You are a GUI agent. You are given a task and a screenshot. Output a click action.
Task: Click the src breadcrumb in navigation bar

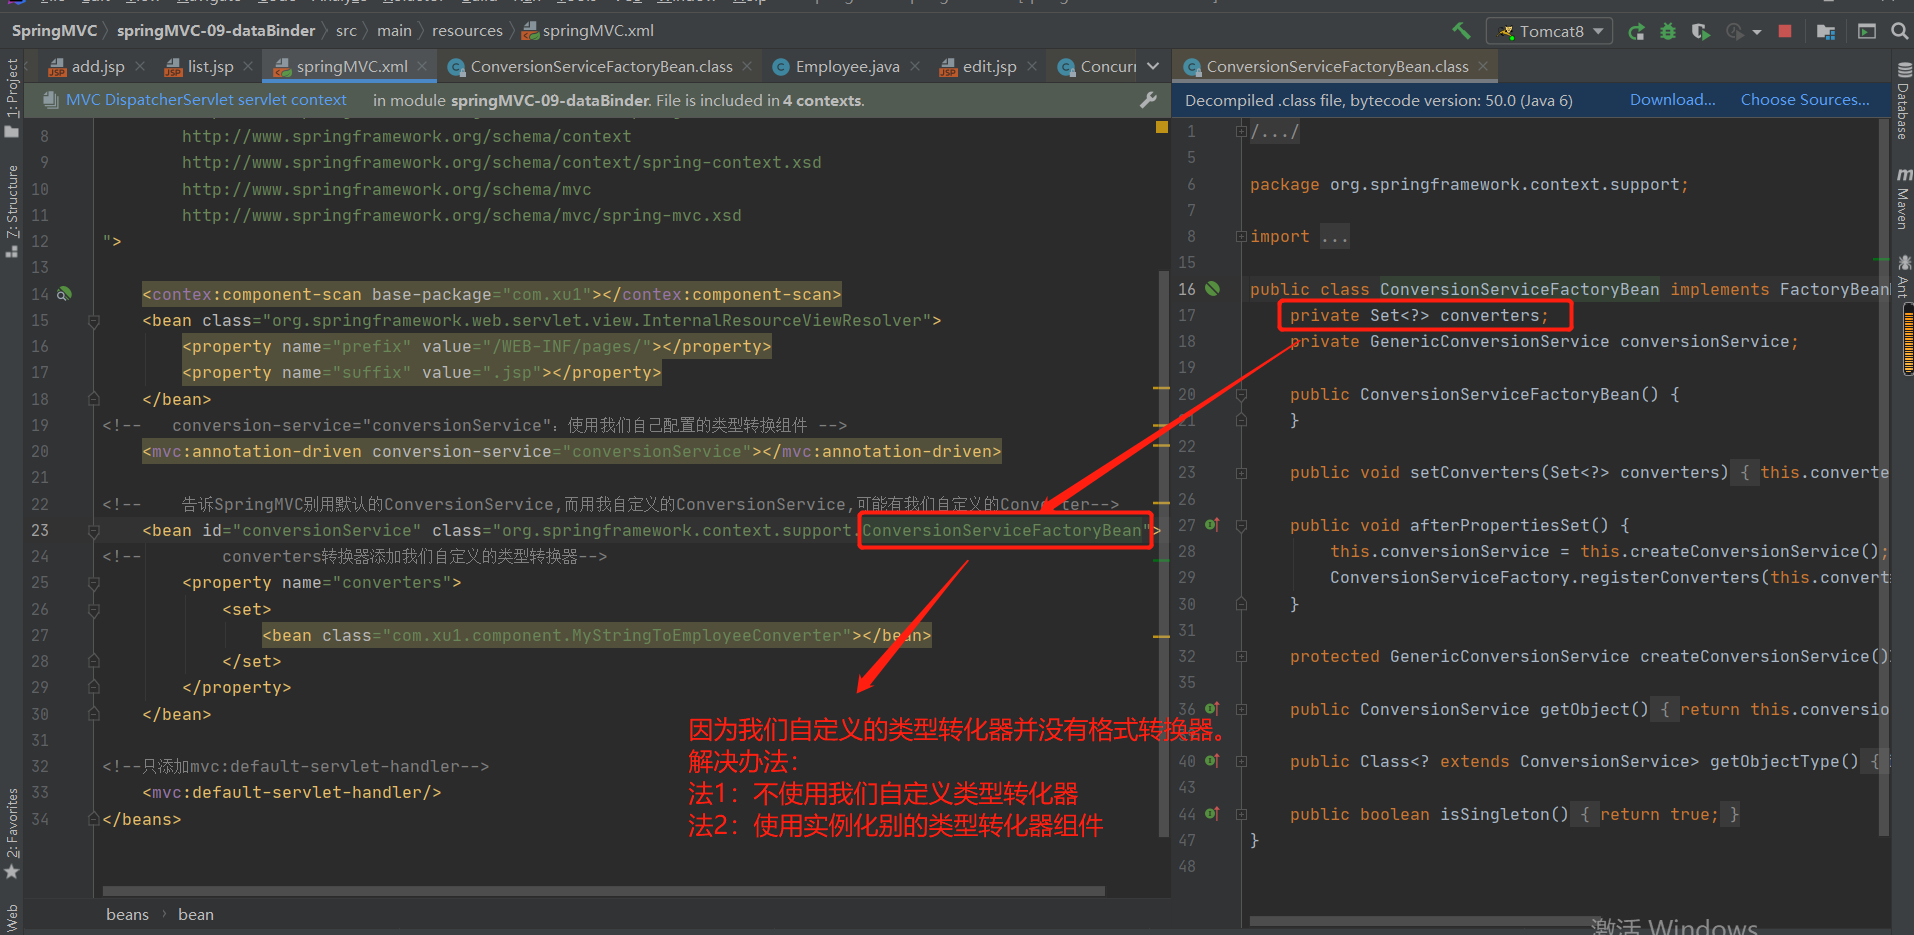pos(346,31)
